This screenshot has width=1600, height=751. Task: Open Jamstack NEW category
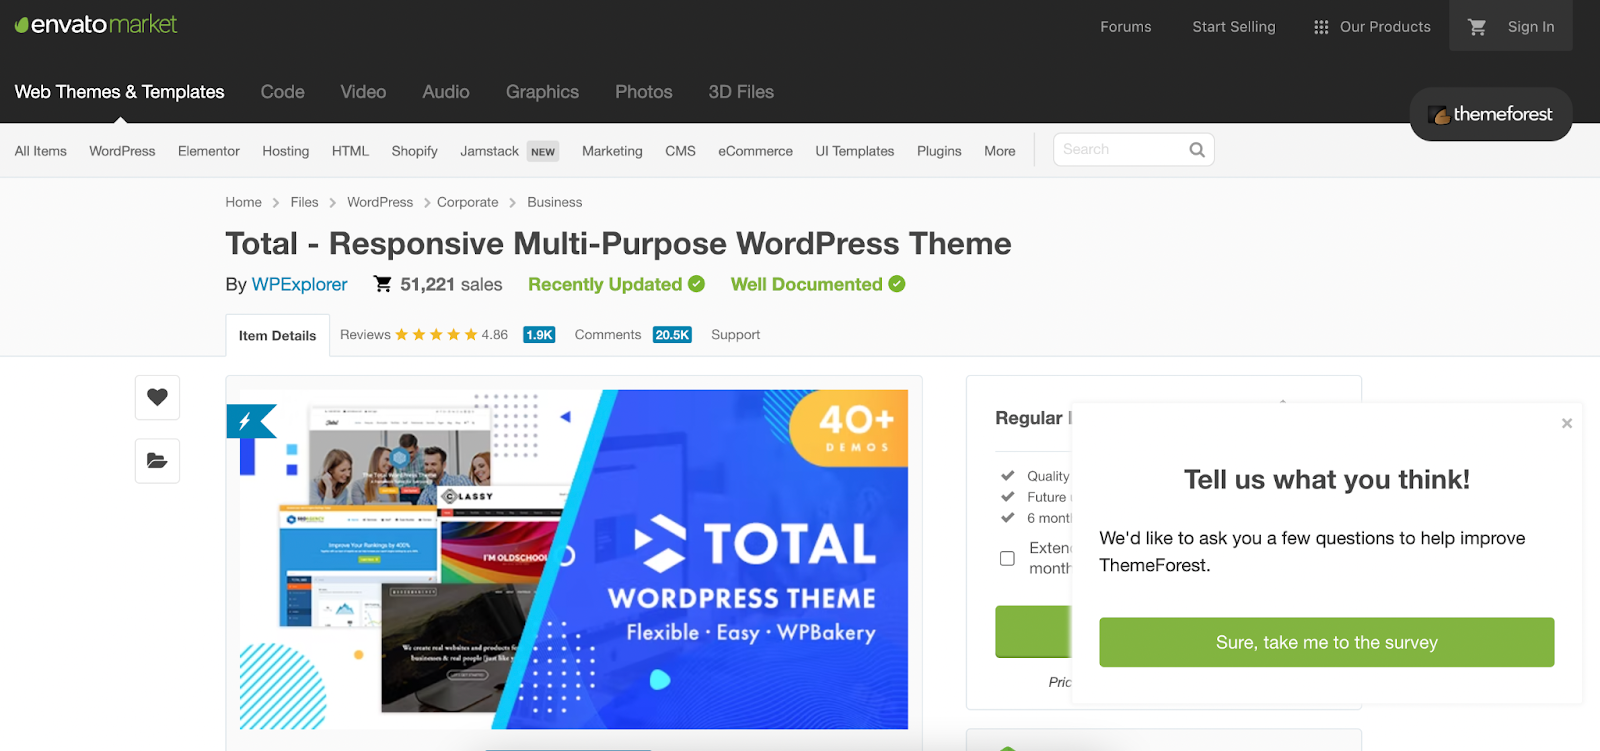click(x=509, y=151)
